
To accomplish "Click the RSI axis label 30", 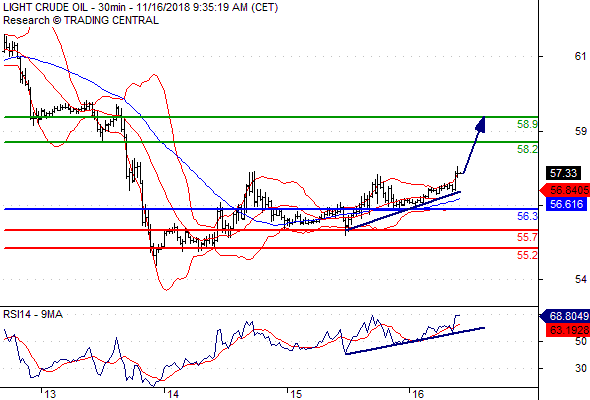I will pyautogui.click(x=581, y=368).
